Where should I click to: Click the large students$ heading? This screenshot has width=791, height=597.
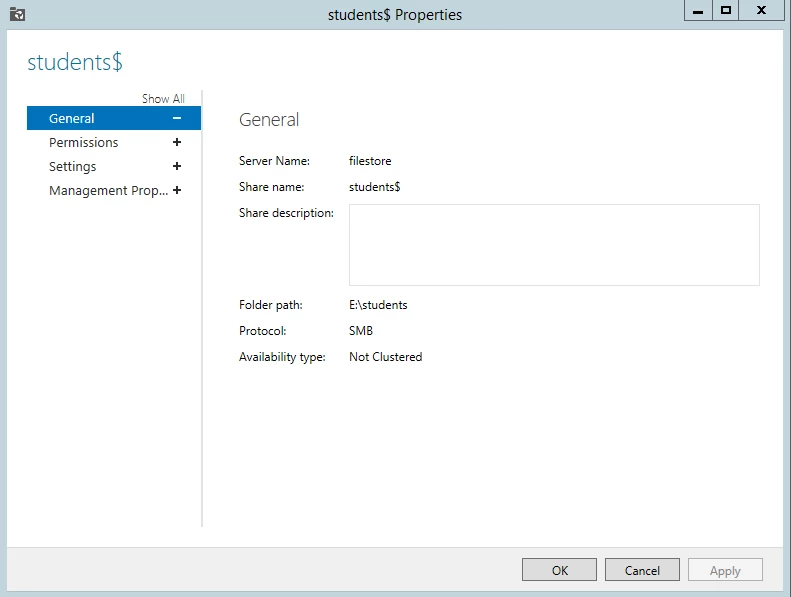pos(75,62)
